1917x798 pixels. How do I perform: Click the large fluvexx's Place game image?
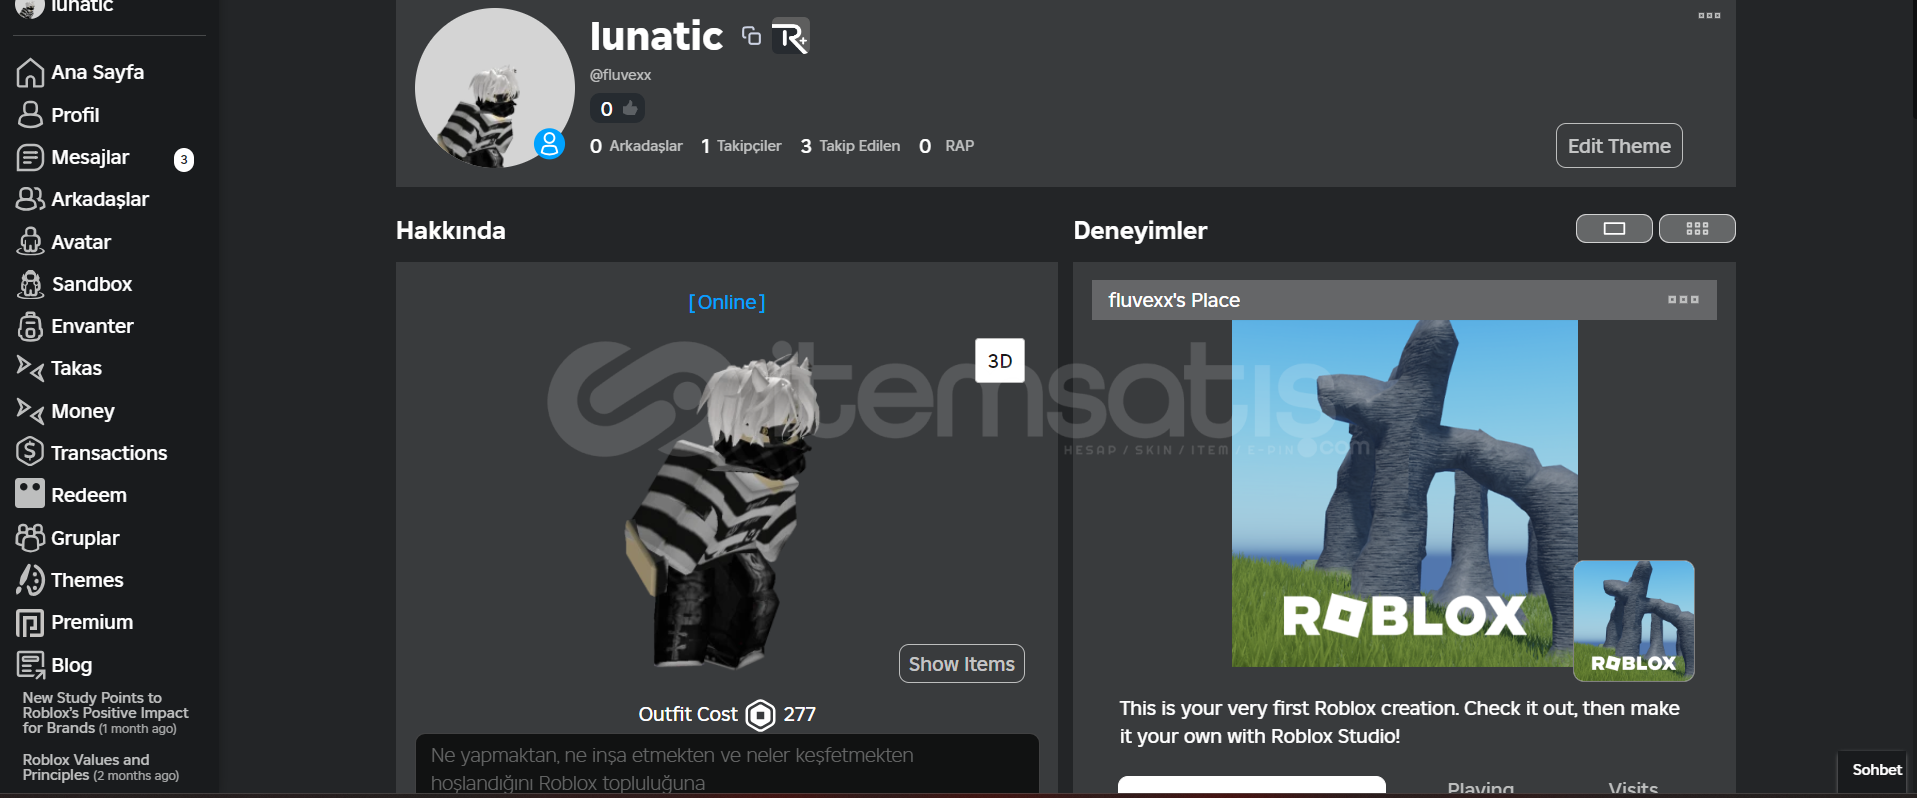[x=1404, y=493]
